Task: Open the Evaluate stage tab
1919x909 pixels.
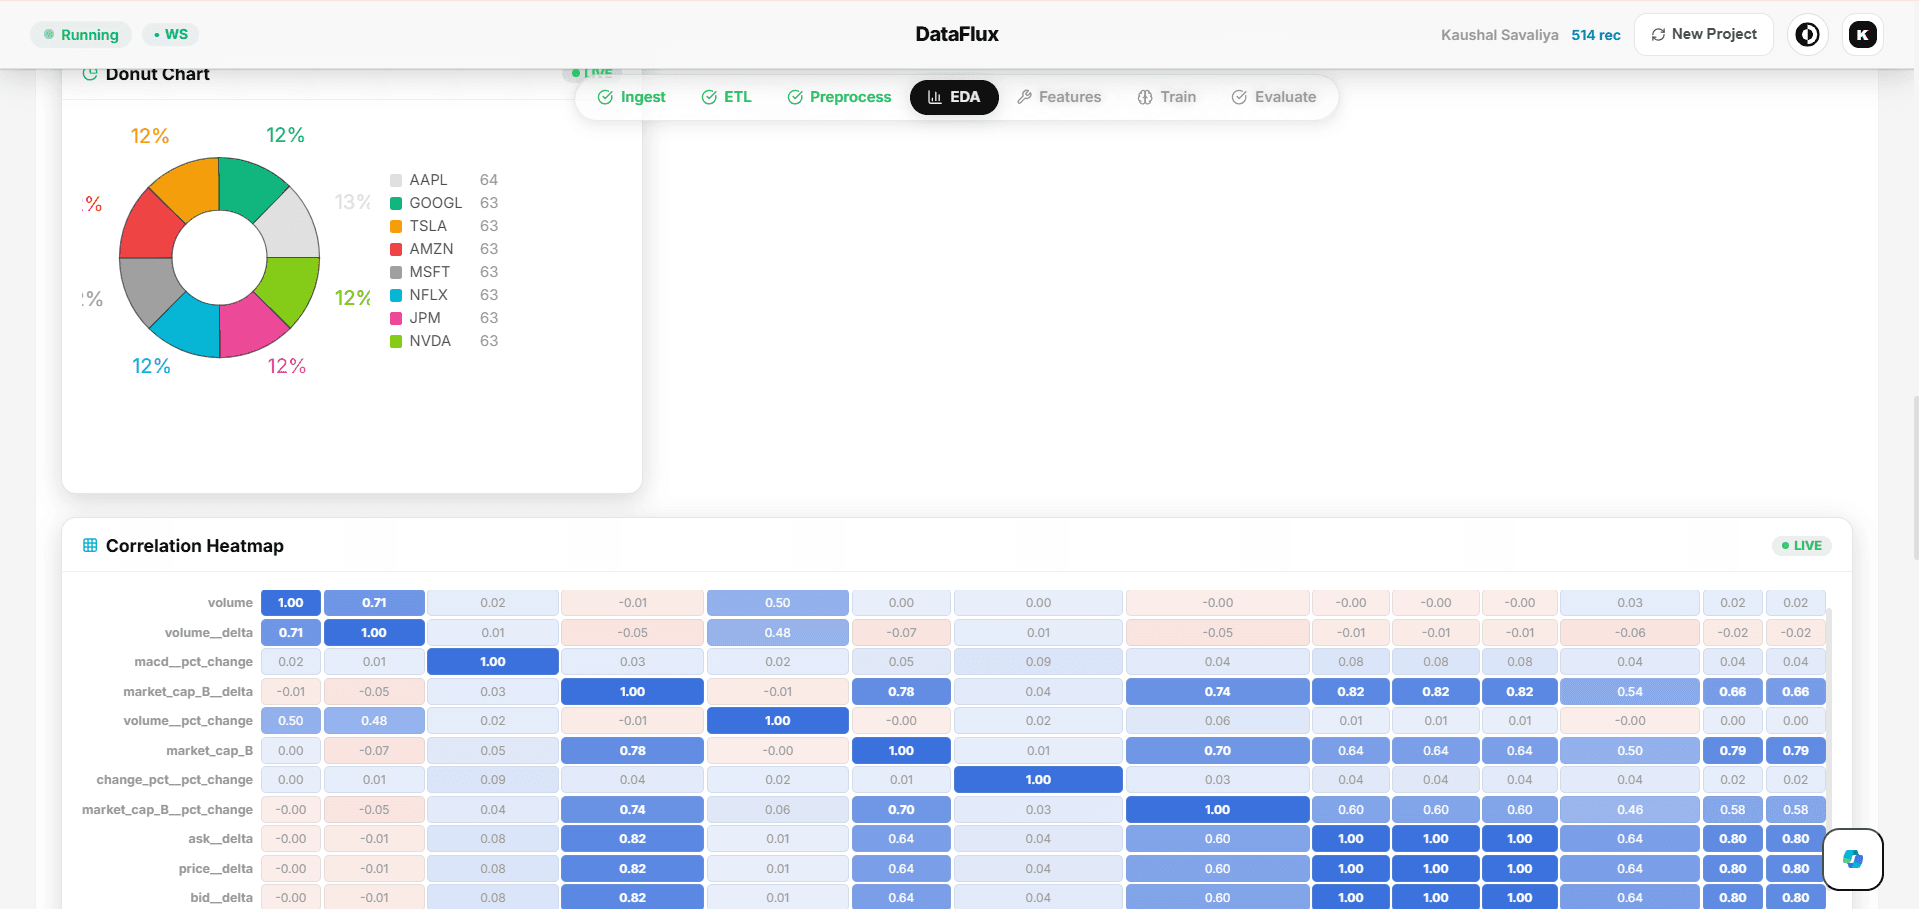Action: [1274, 97]
